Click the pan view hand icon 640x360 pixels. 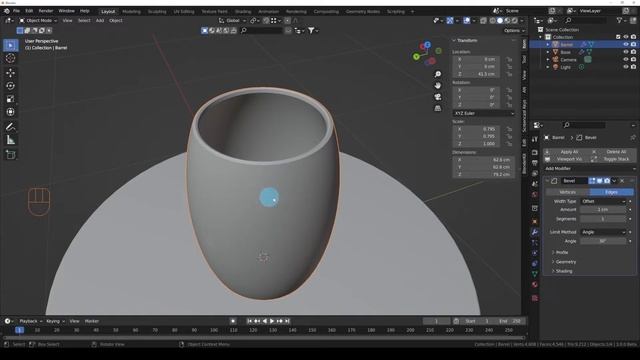pos(438,86)
